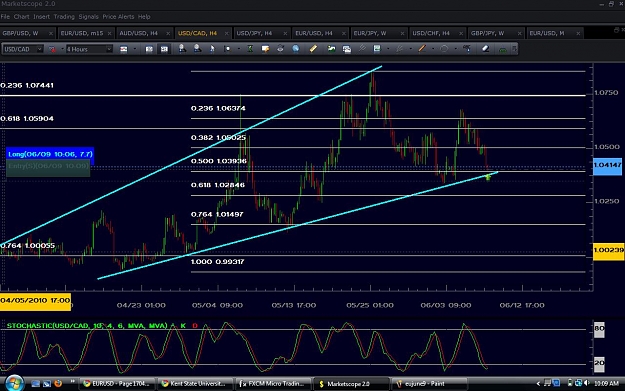625x391 pixels.
Task: Close the USD/CAD, H4 chart tab
Action: (226, 33)
